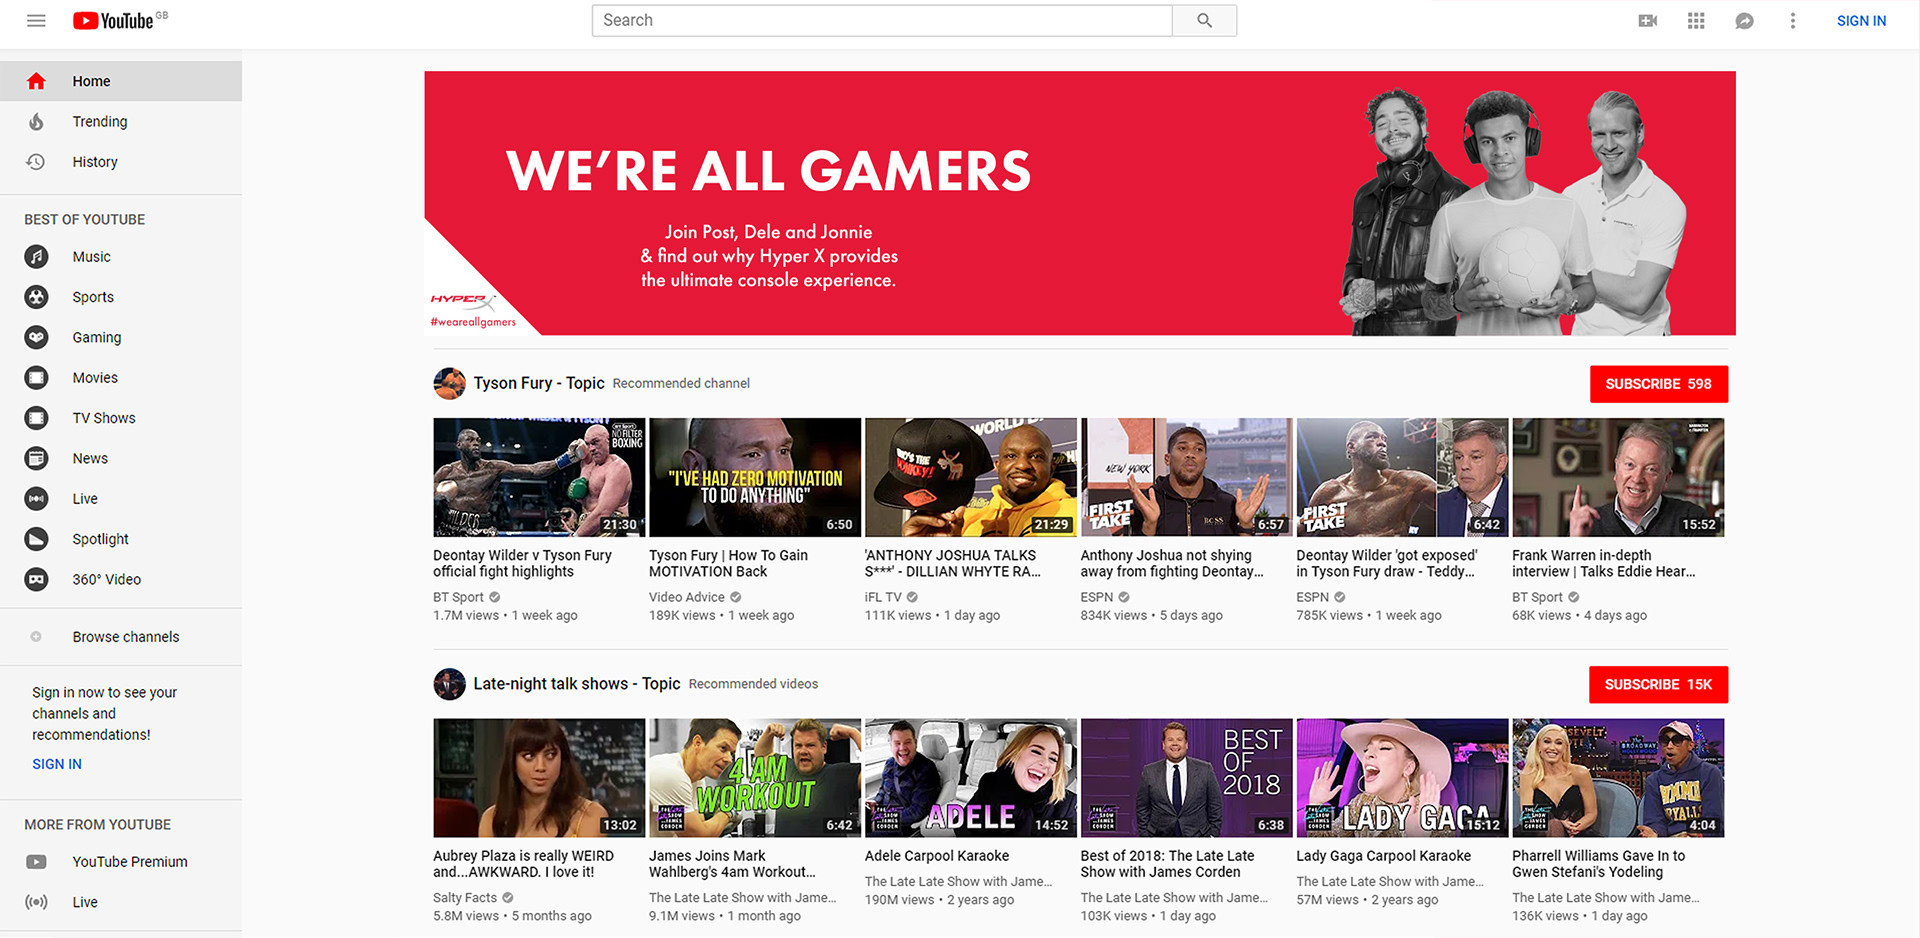
Task: Click the We're All Gamers HyperX banner
Action: click(1080, 203)
